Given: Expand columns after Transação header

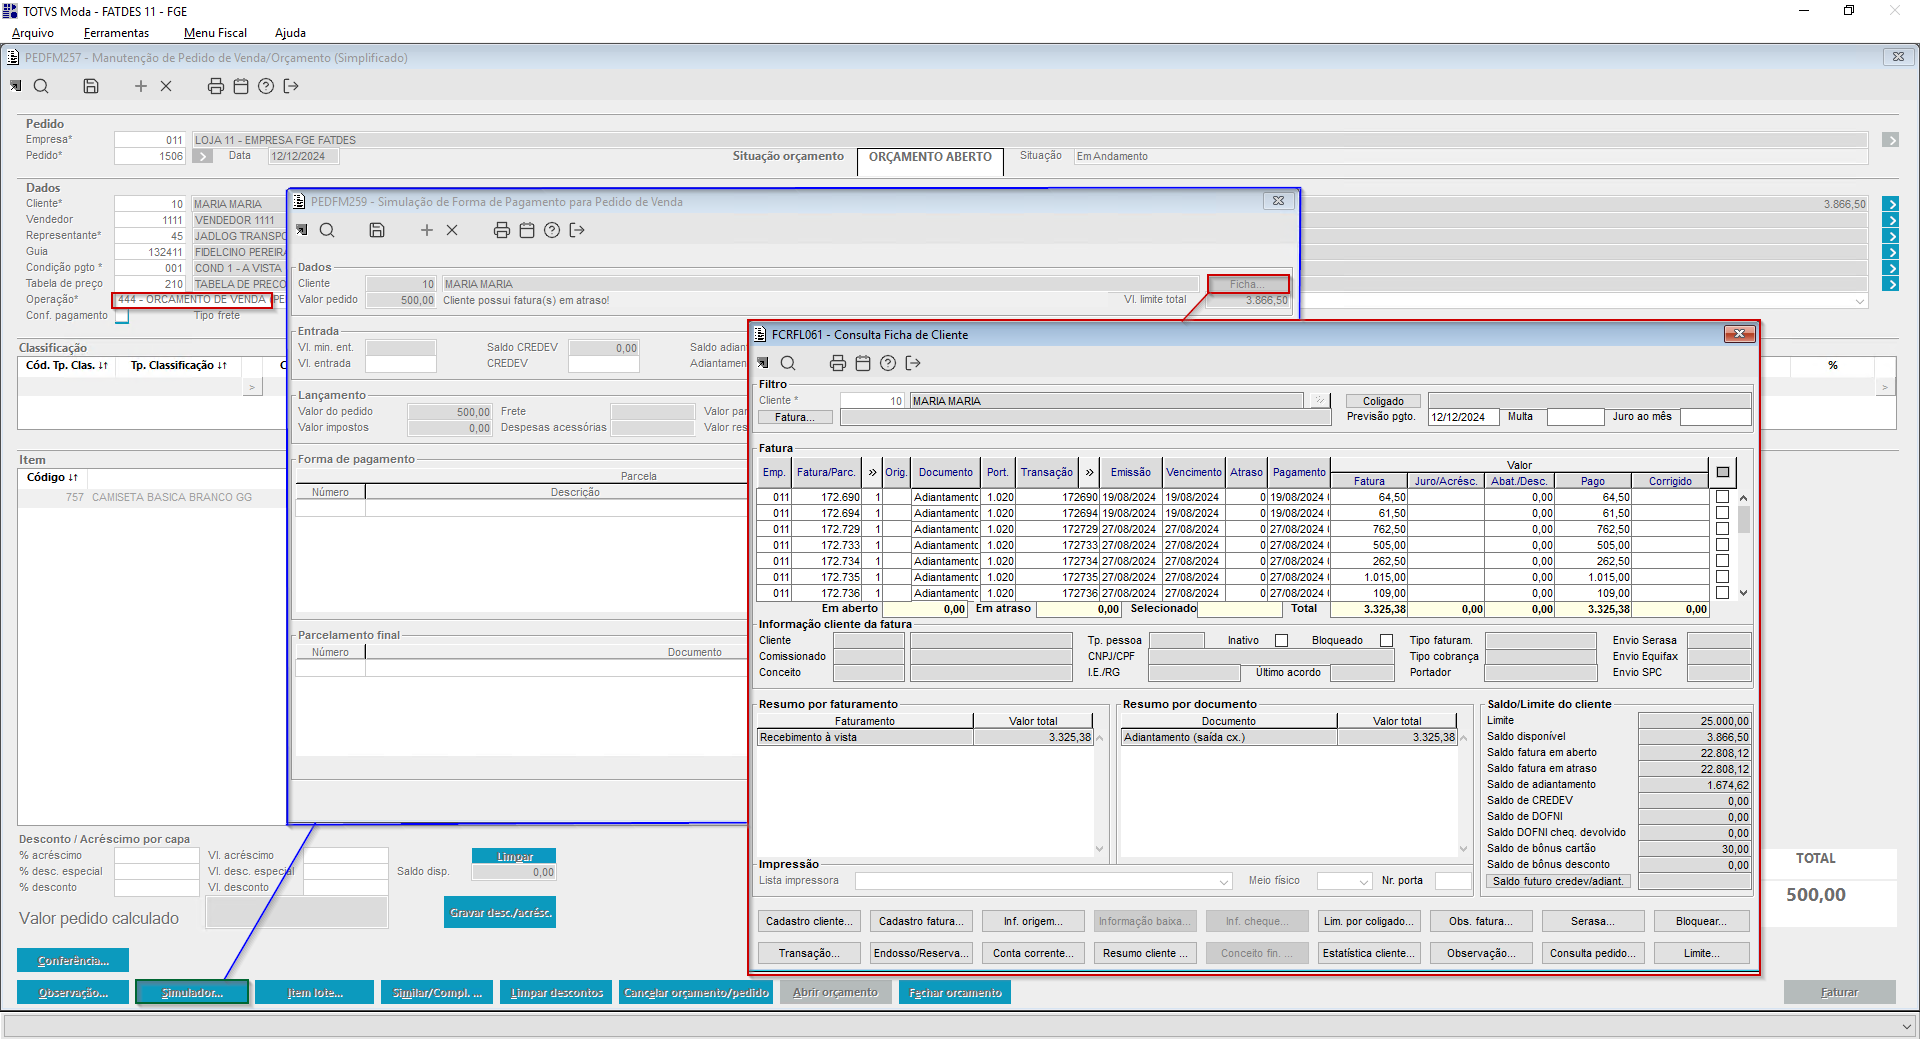Looking at the screenshot, I should [x=1090, y=472].
